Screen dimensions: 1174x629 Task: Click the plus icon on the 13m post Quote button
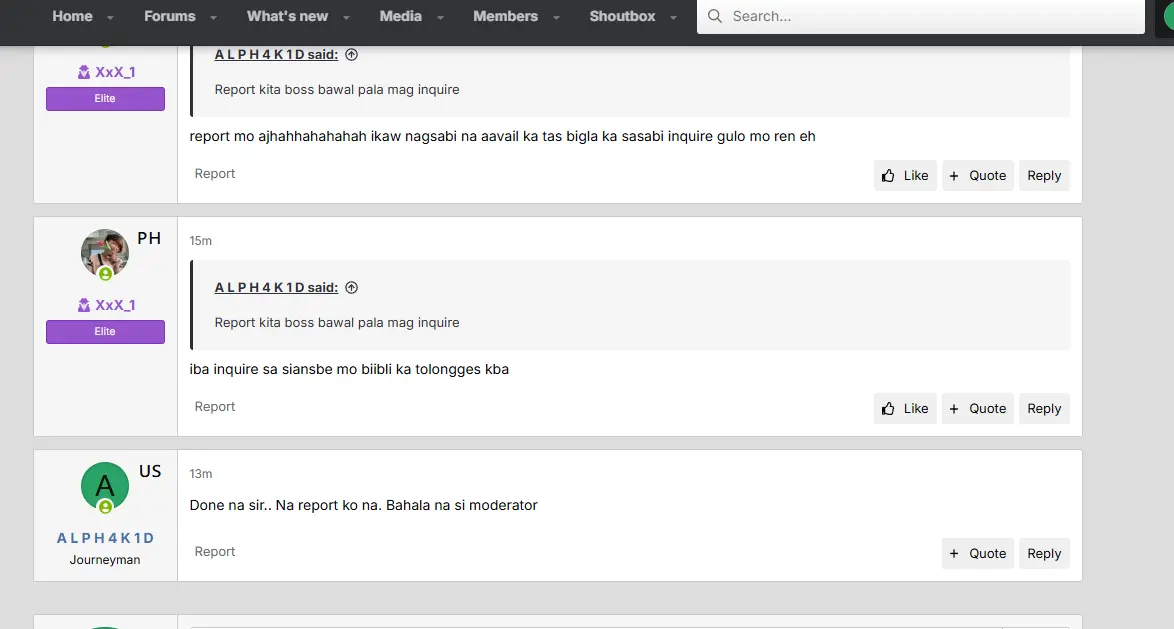click(x=954, y=553)
